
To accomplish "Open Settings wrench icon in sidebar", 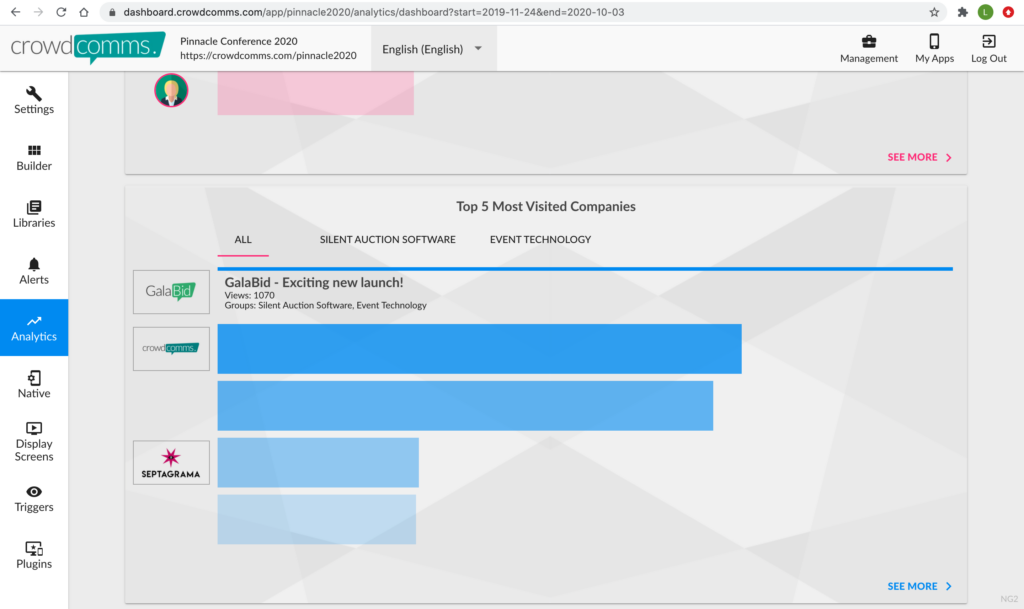I will pyautogui.click(x=34, y=94).
